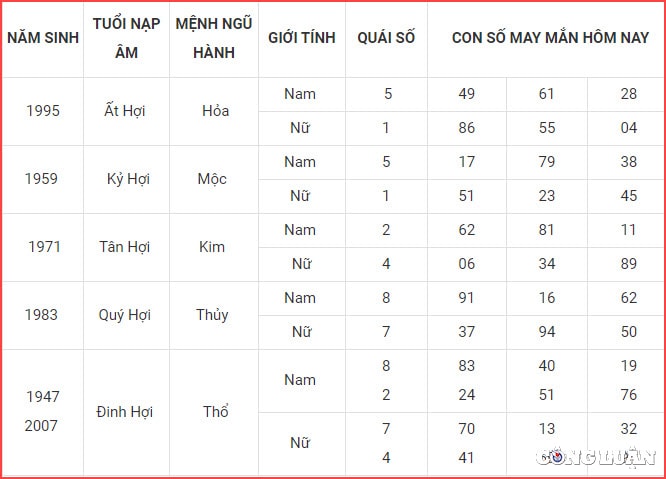Click the TUỔI NẠP ÂM column header

point(127,38)
